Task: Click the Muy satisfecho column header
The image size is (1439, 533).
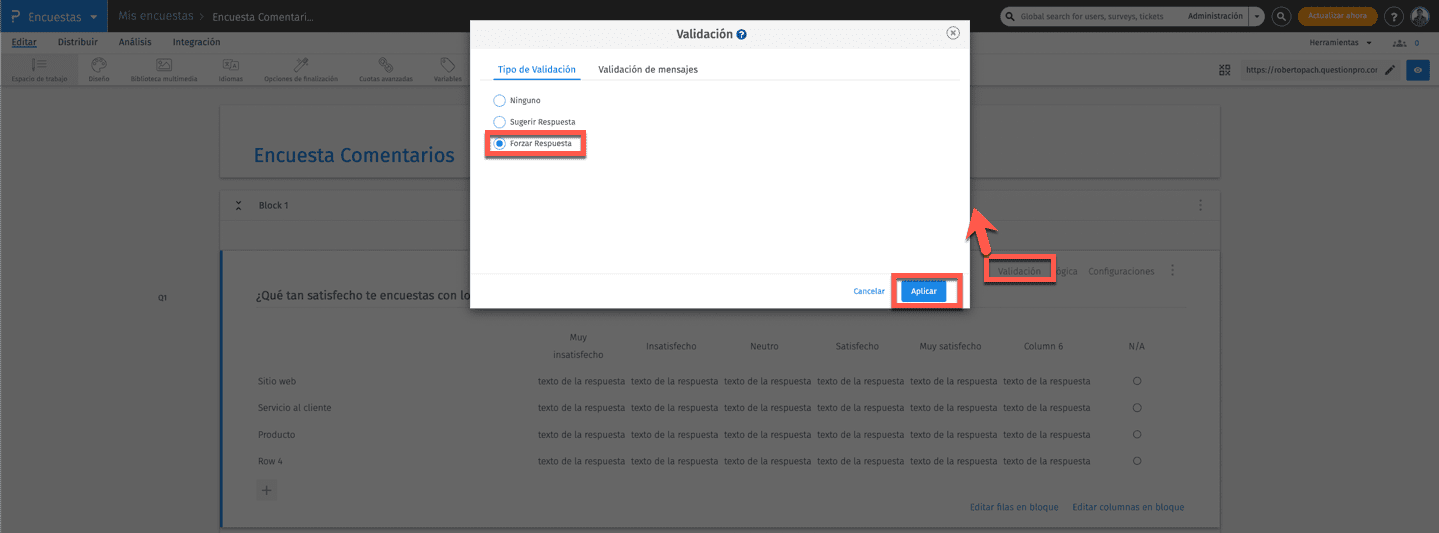Action: pos(950,346)
